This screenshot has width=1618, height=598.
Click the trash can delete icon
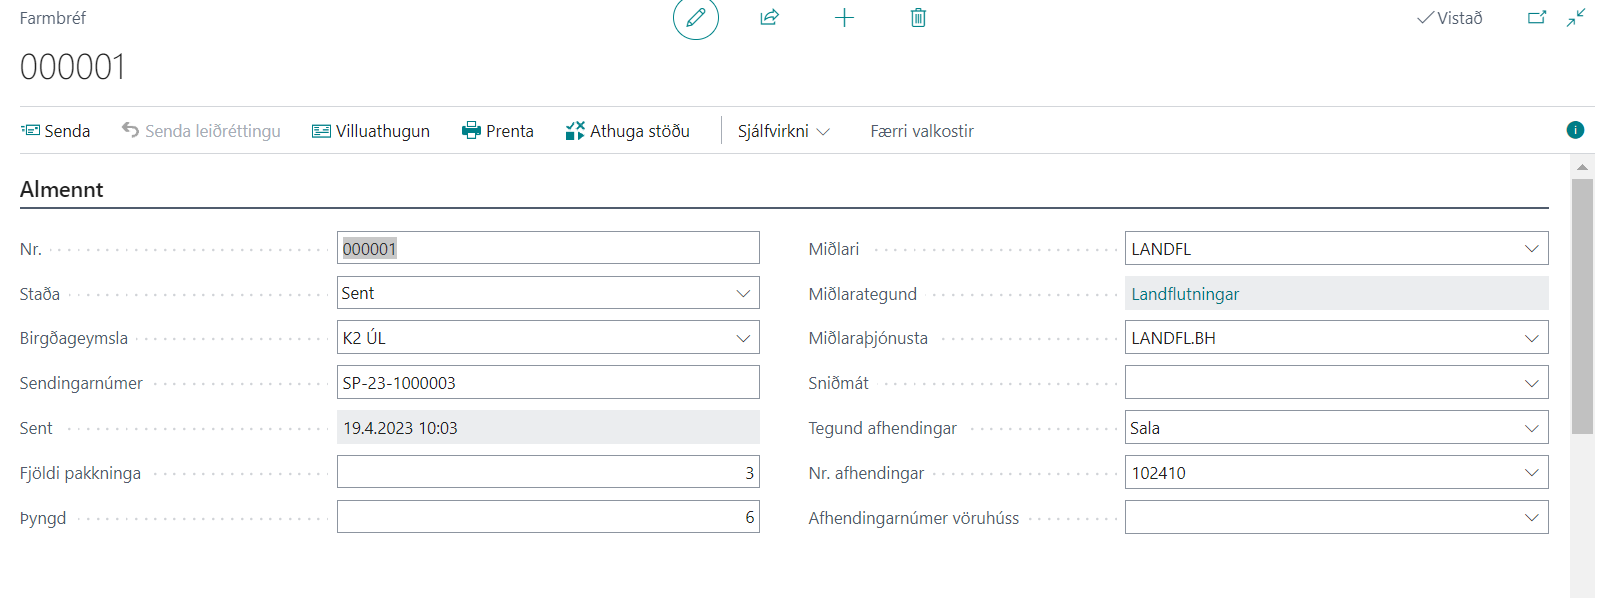(x=918, y=18)
